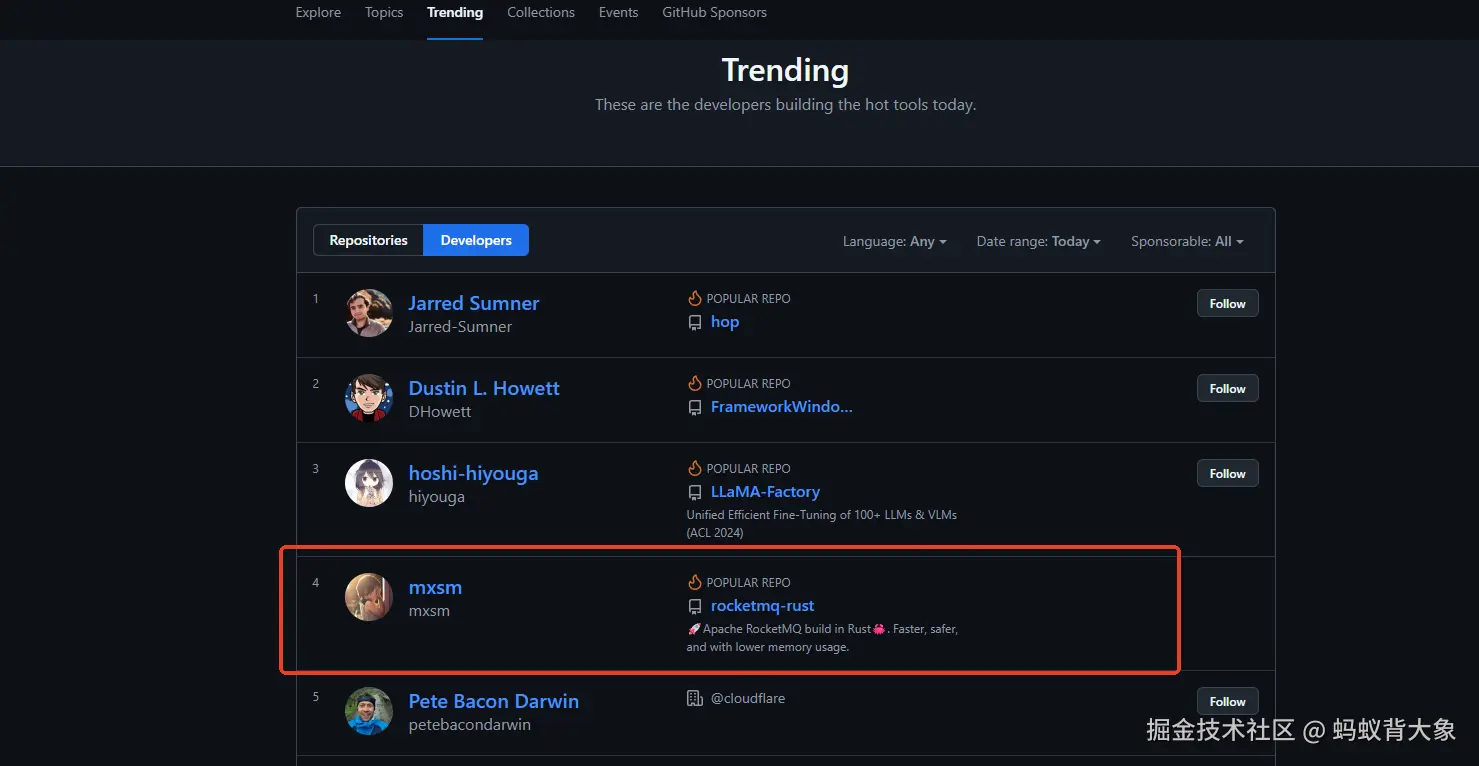Click repo icon beside LLaMA-Factory
The height and width of the screenshot is (766, 1479).
(x=695, y=493)
